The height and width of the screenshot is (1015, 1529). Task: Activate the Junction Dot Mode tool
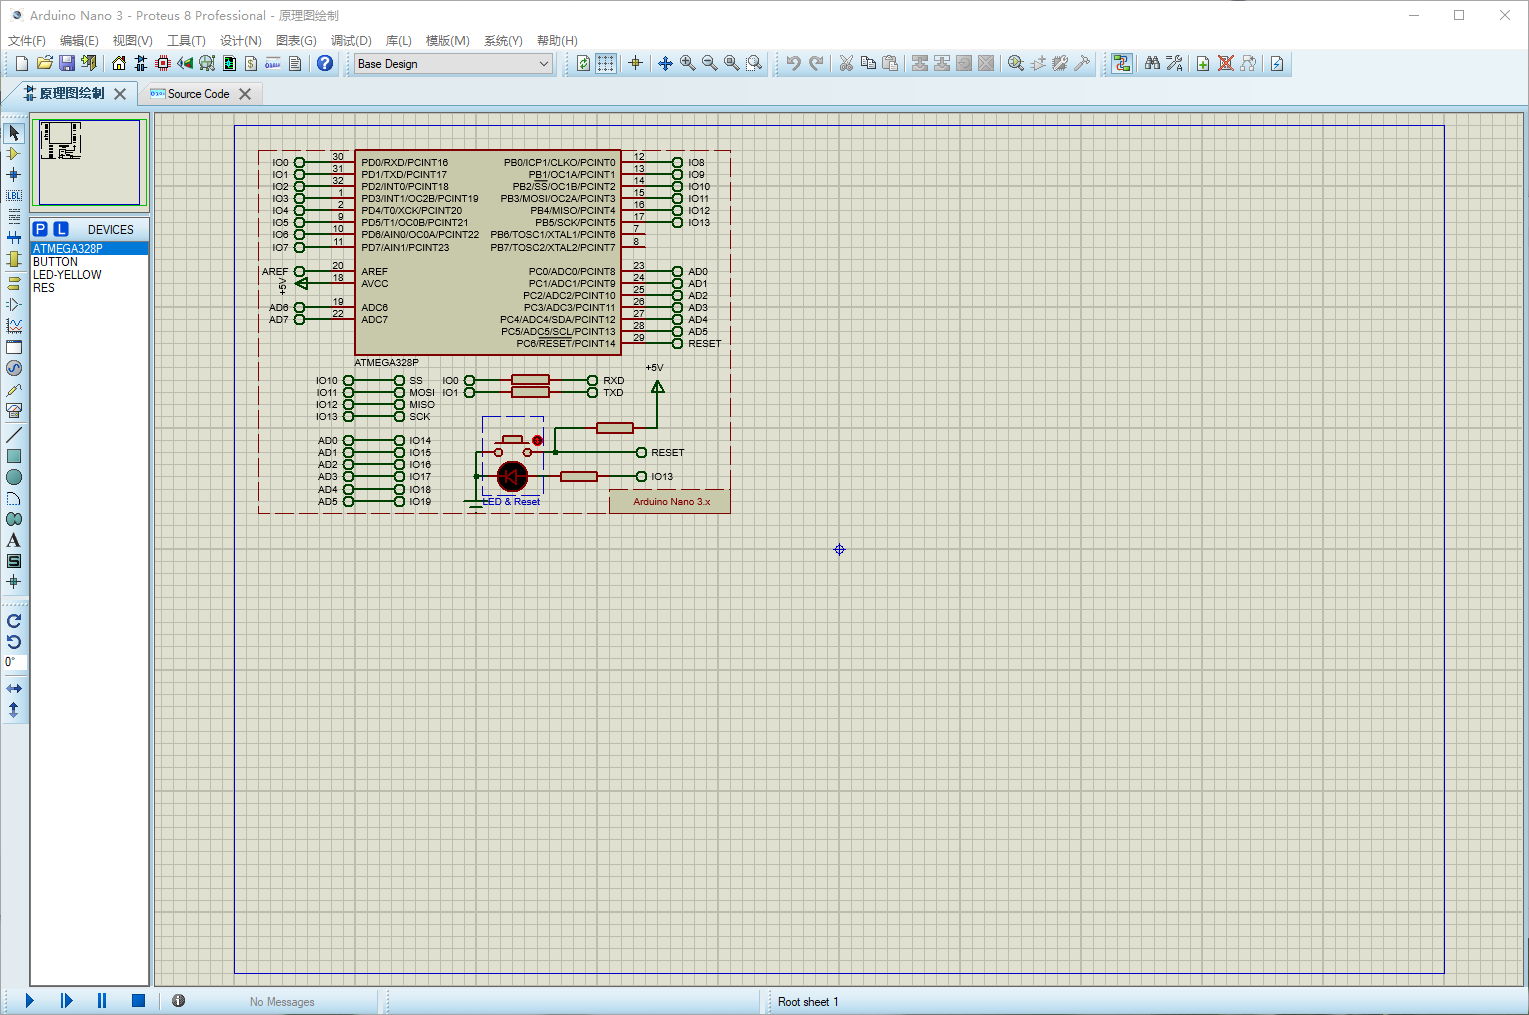[14, 175]
